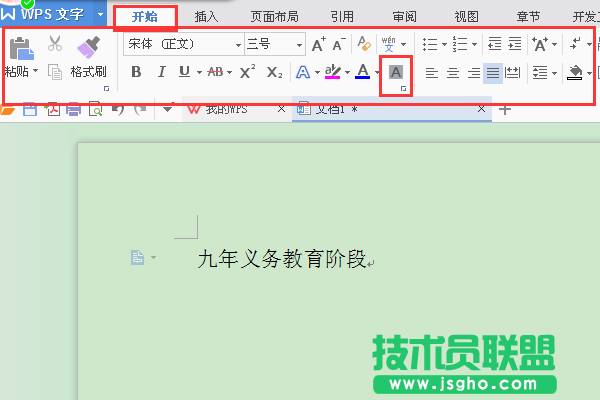Open the text effects dropdown arrow
The image size is (600, 400).
pos(317,72)
